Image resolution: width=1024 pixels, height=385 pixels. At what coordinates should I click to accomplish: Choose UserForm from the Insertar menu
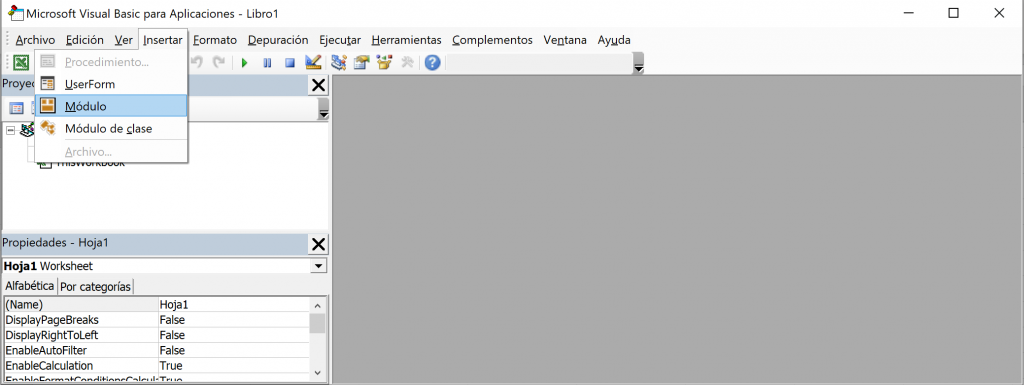(111, 84)
